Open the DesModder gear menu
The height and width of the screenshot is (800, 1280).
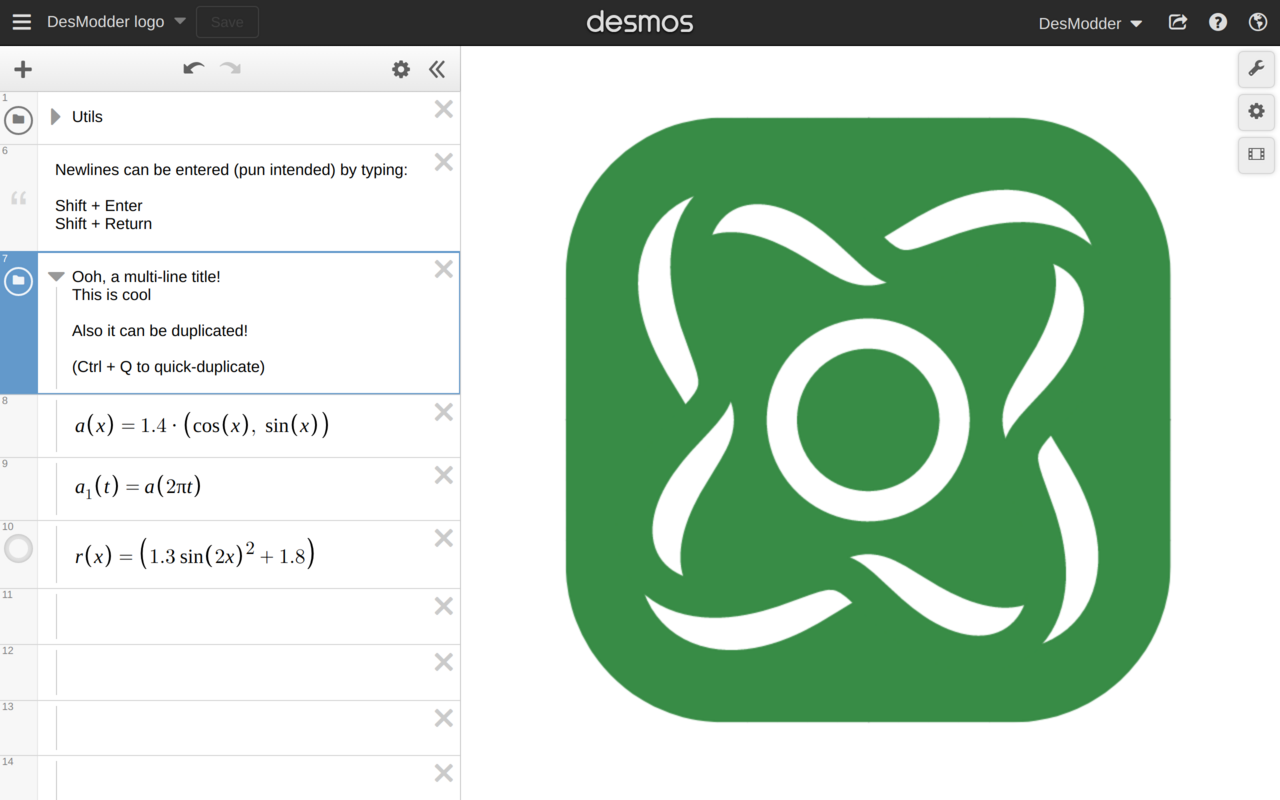coord(1256,112)
